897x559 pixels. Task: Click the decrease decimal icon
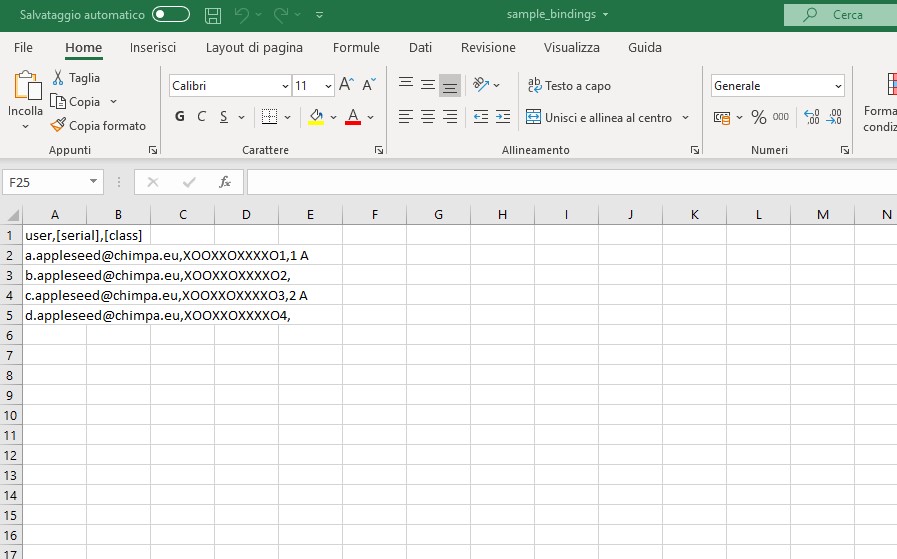coord(834,117)
